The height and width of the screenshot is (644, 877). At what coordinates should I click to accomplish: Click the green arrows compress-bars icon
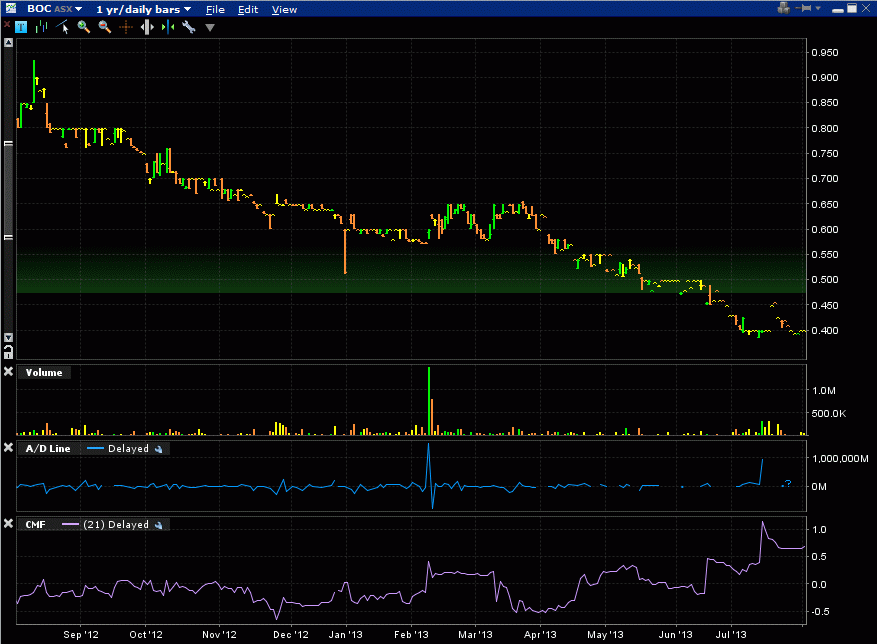(x=167, y=27)
